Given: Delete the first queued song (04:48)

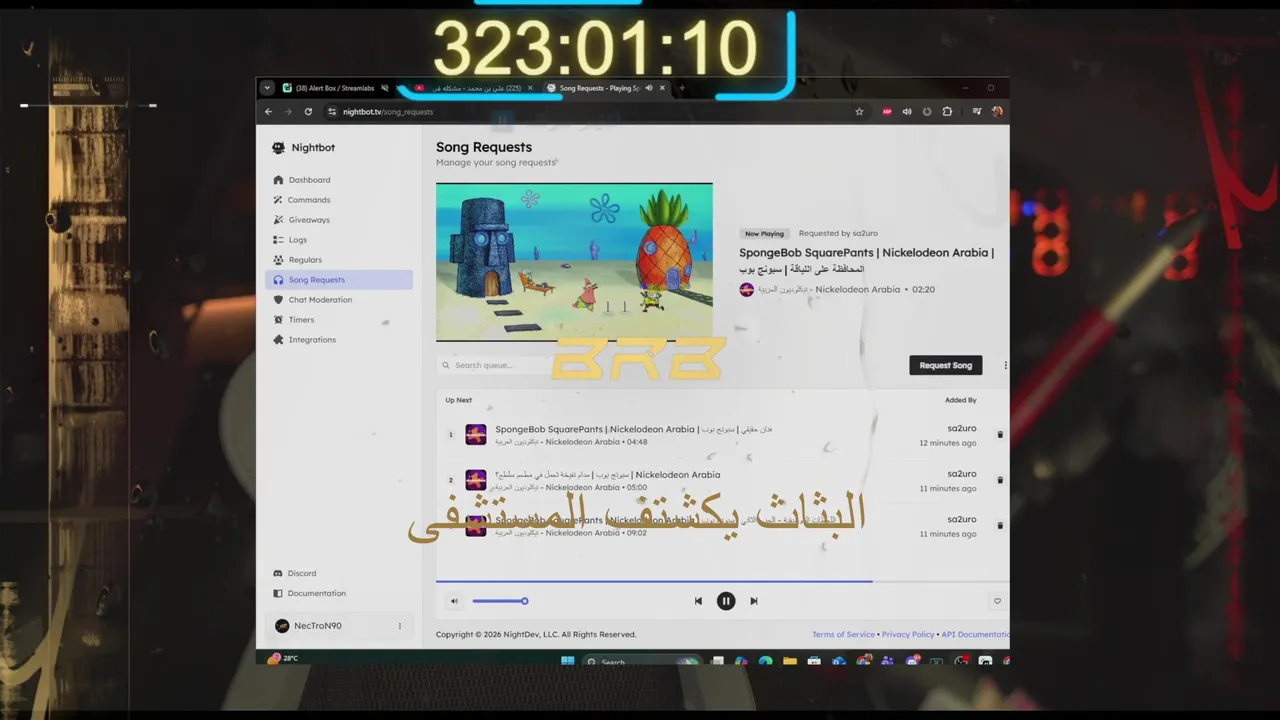Looking at the screenshot, I should [1000, 435].
